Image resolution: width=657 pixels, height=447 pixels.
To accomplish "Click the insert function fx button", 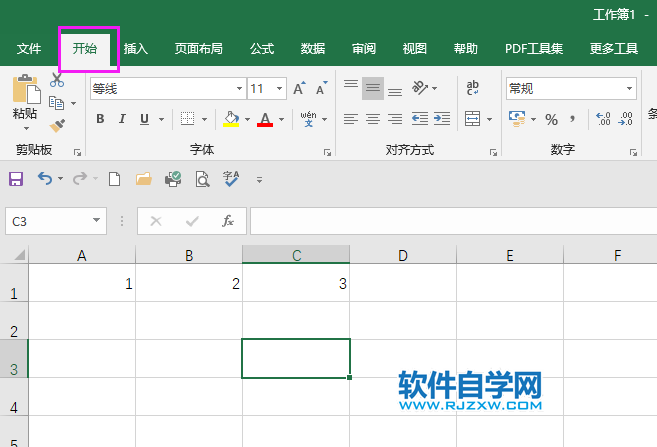I will (x=228, y=221).
